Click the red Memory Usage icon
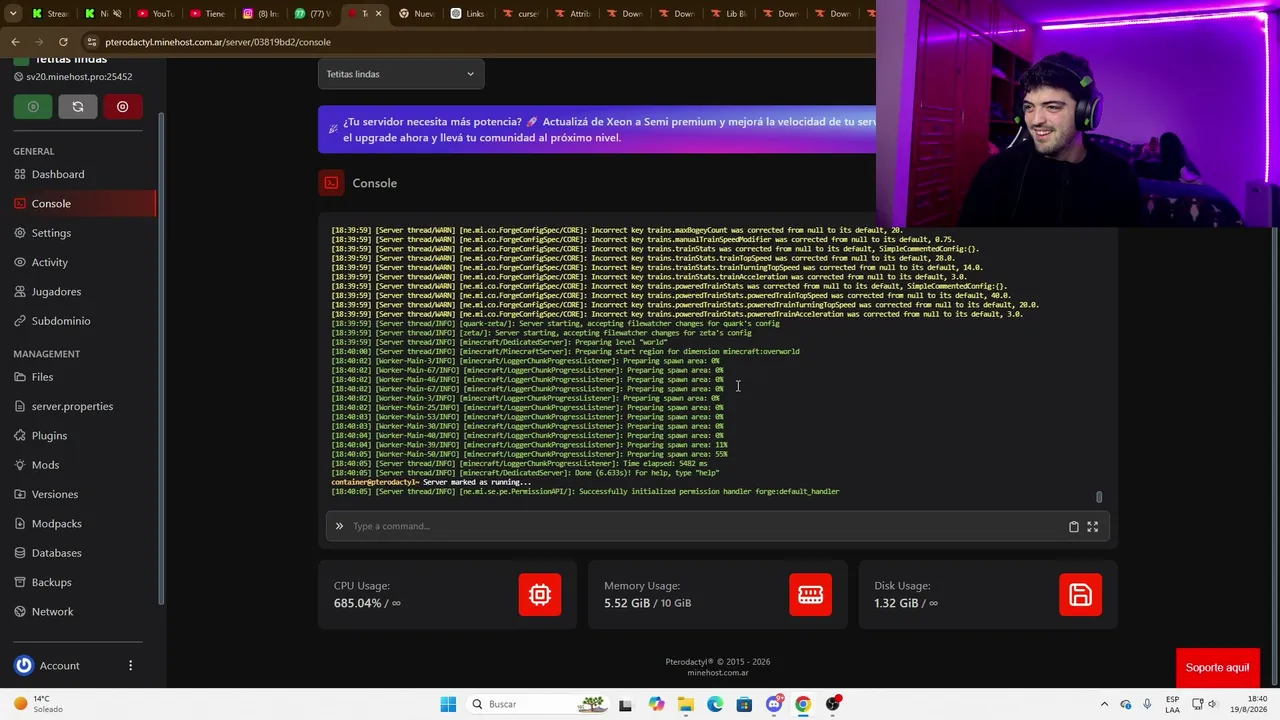This screenshot has width=1280, height=720. (x=810, y=595)
